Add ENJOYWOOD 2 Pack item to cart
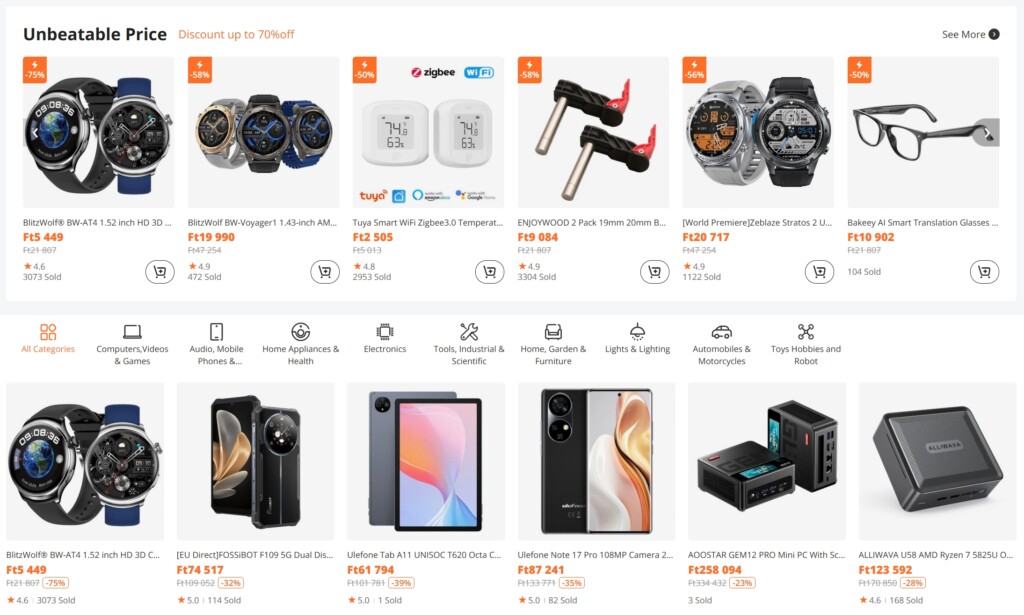This screenshot has width=1024, height=615. 654,271
